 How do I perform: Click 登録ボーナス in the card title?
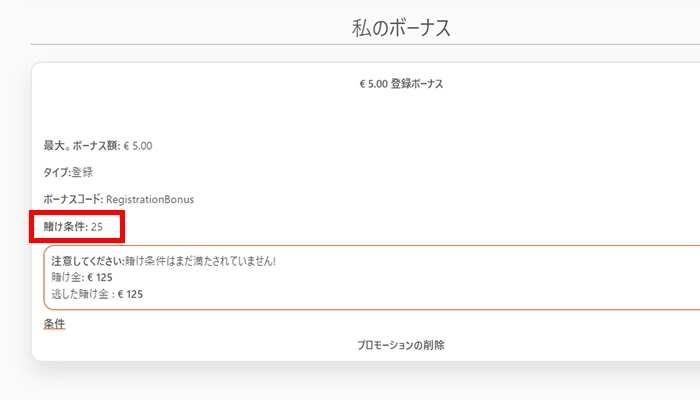coord(417,84)
